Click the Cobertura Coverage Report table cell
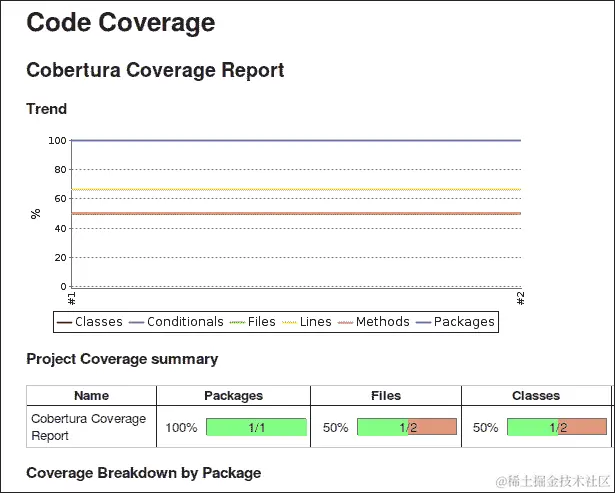615x493 pixels. [91, 427]
